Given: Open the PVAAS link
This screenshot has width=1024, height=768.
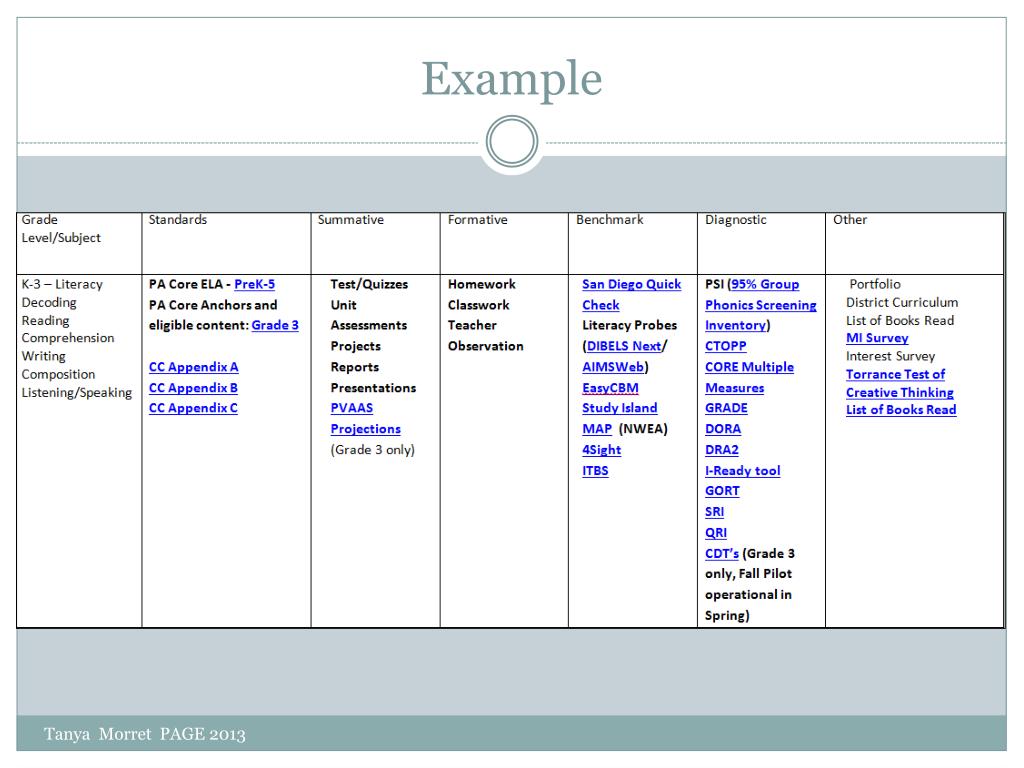Looking at the screenshot, I should coord(351,408).
